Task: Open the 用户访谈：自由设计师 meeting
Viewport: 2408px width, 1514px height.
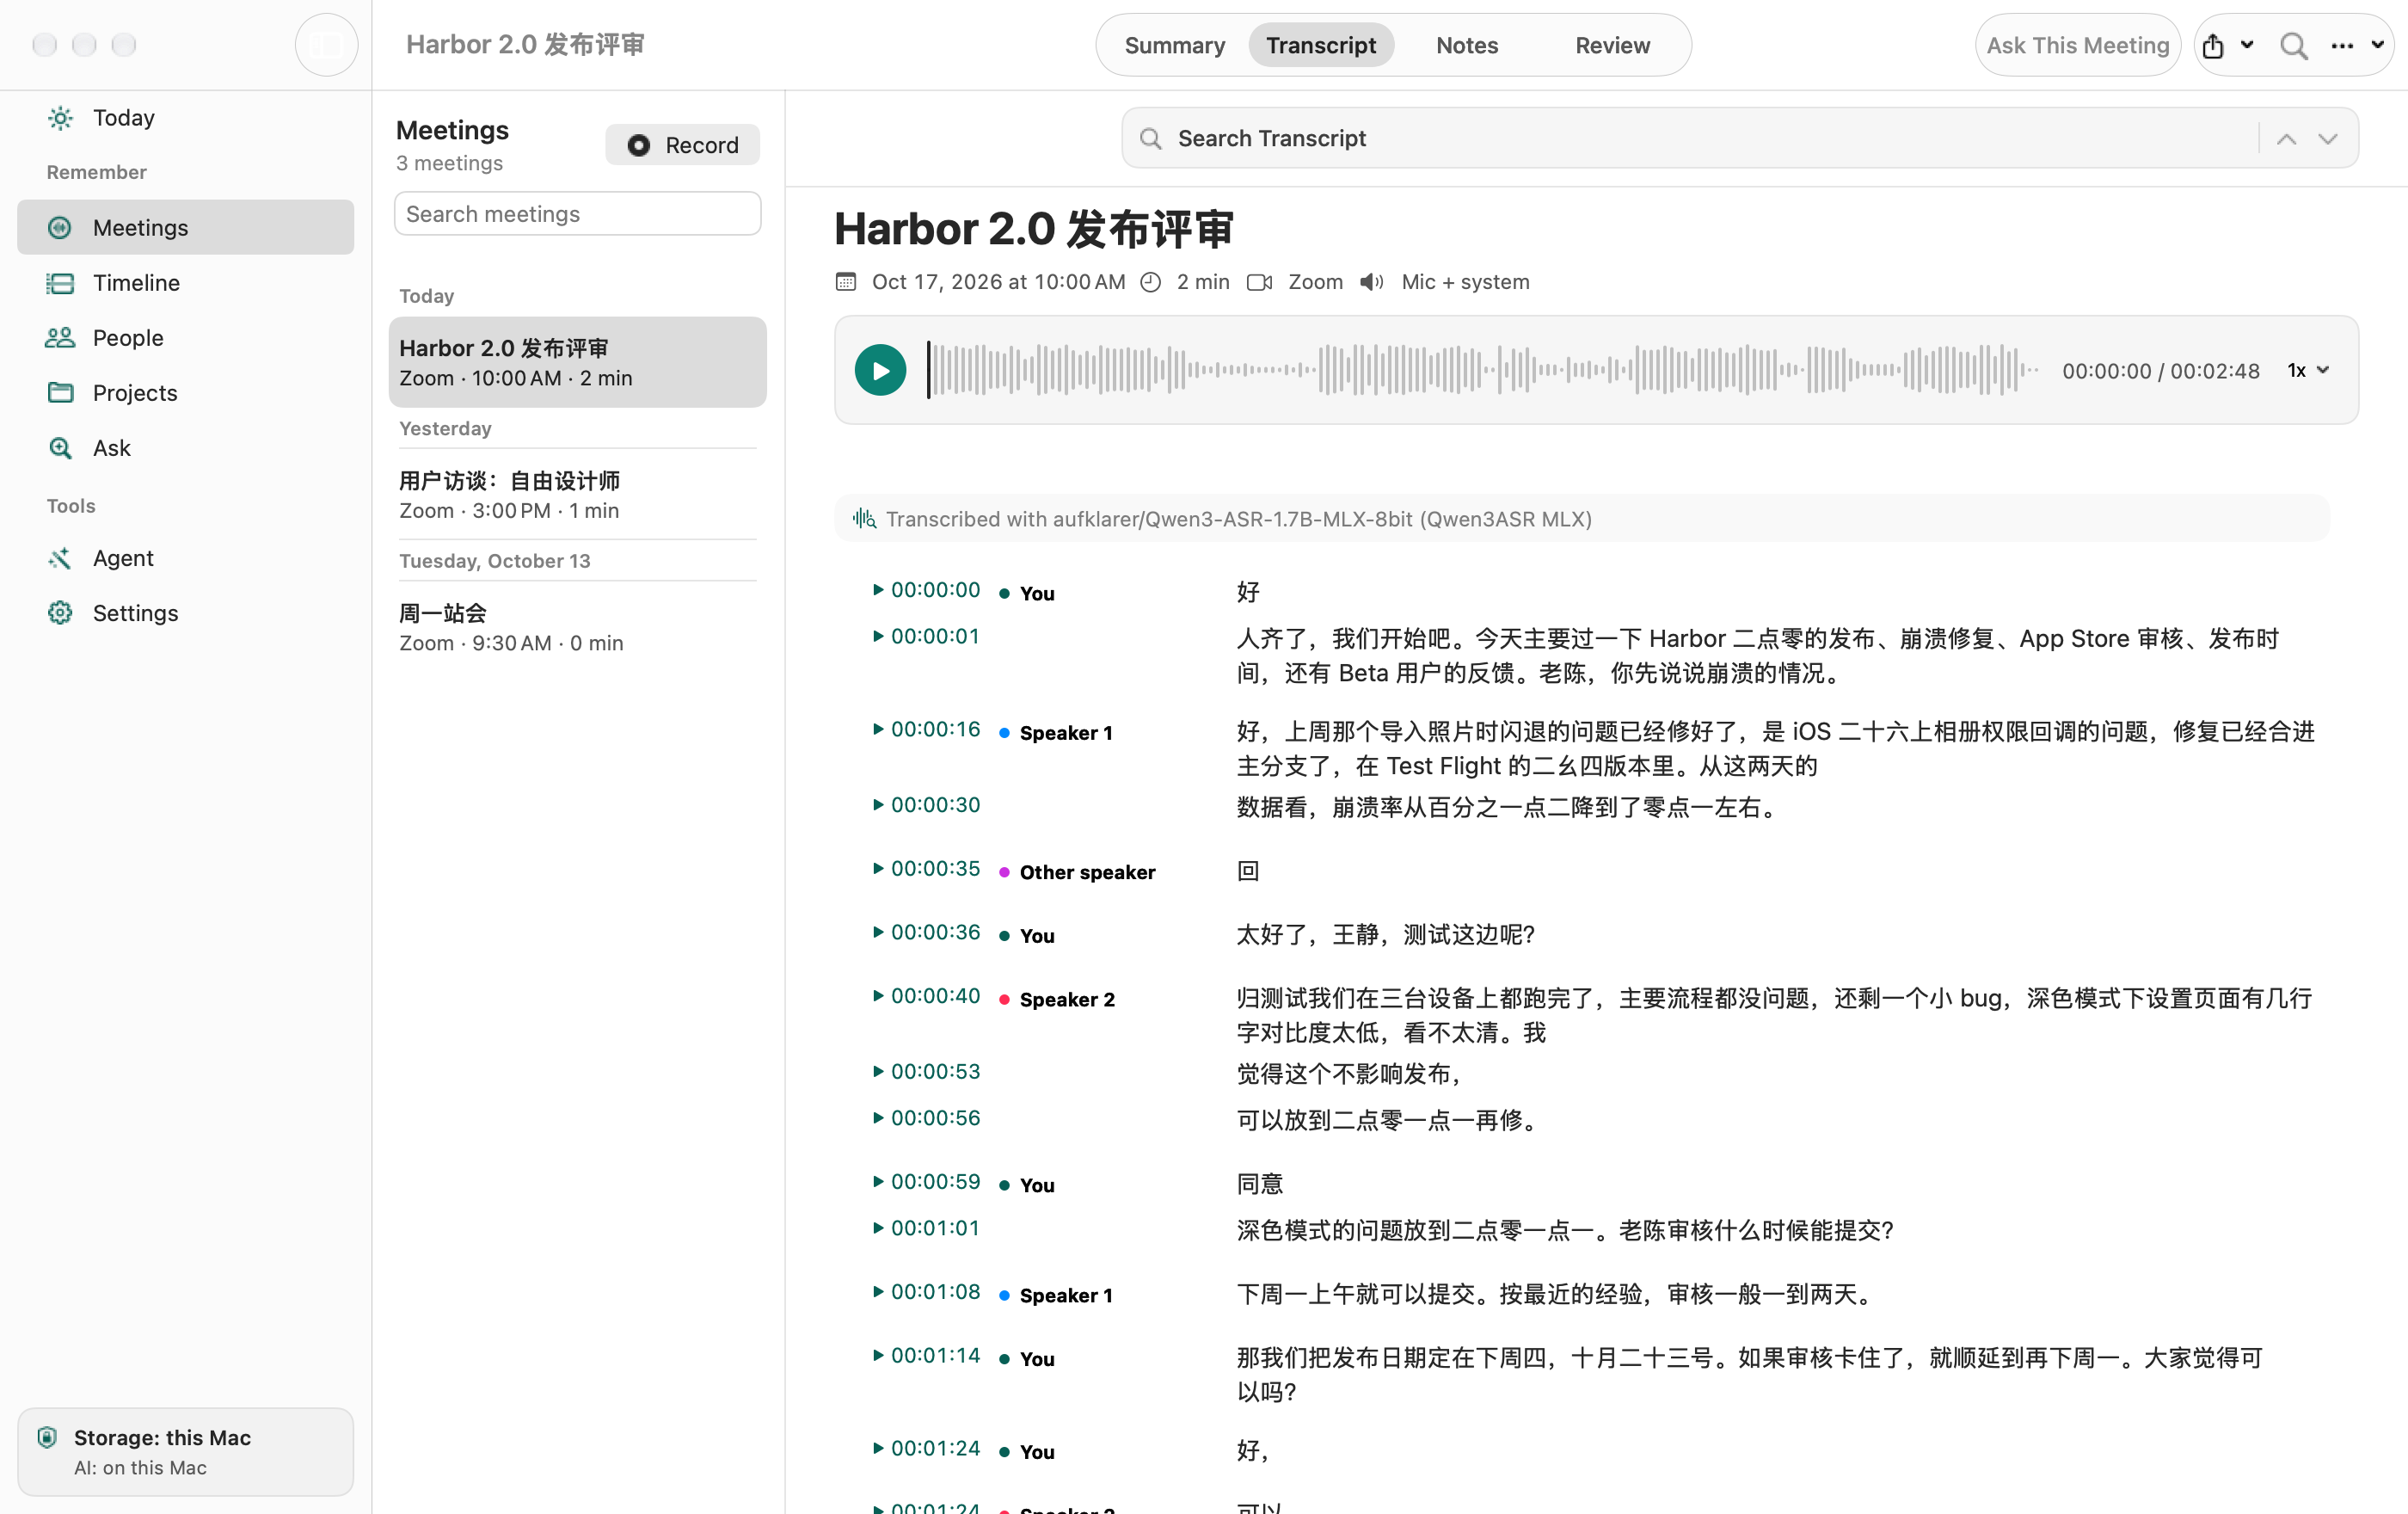Action: click(x=577, y=495)
